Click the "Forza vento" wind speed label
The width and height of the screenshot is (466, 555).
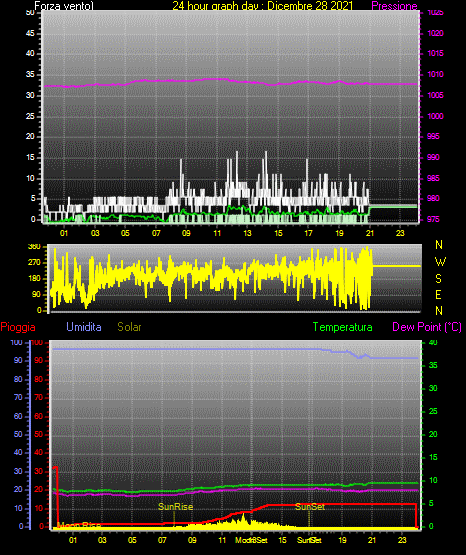64,6
